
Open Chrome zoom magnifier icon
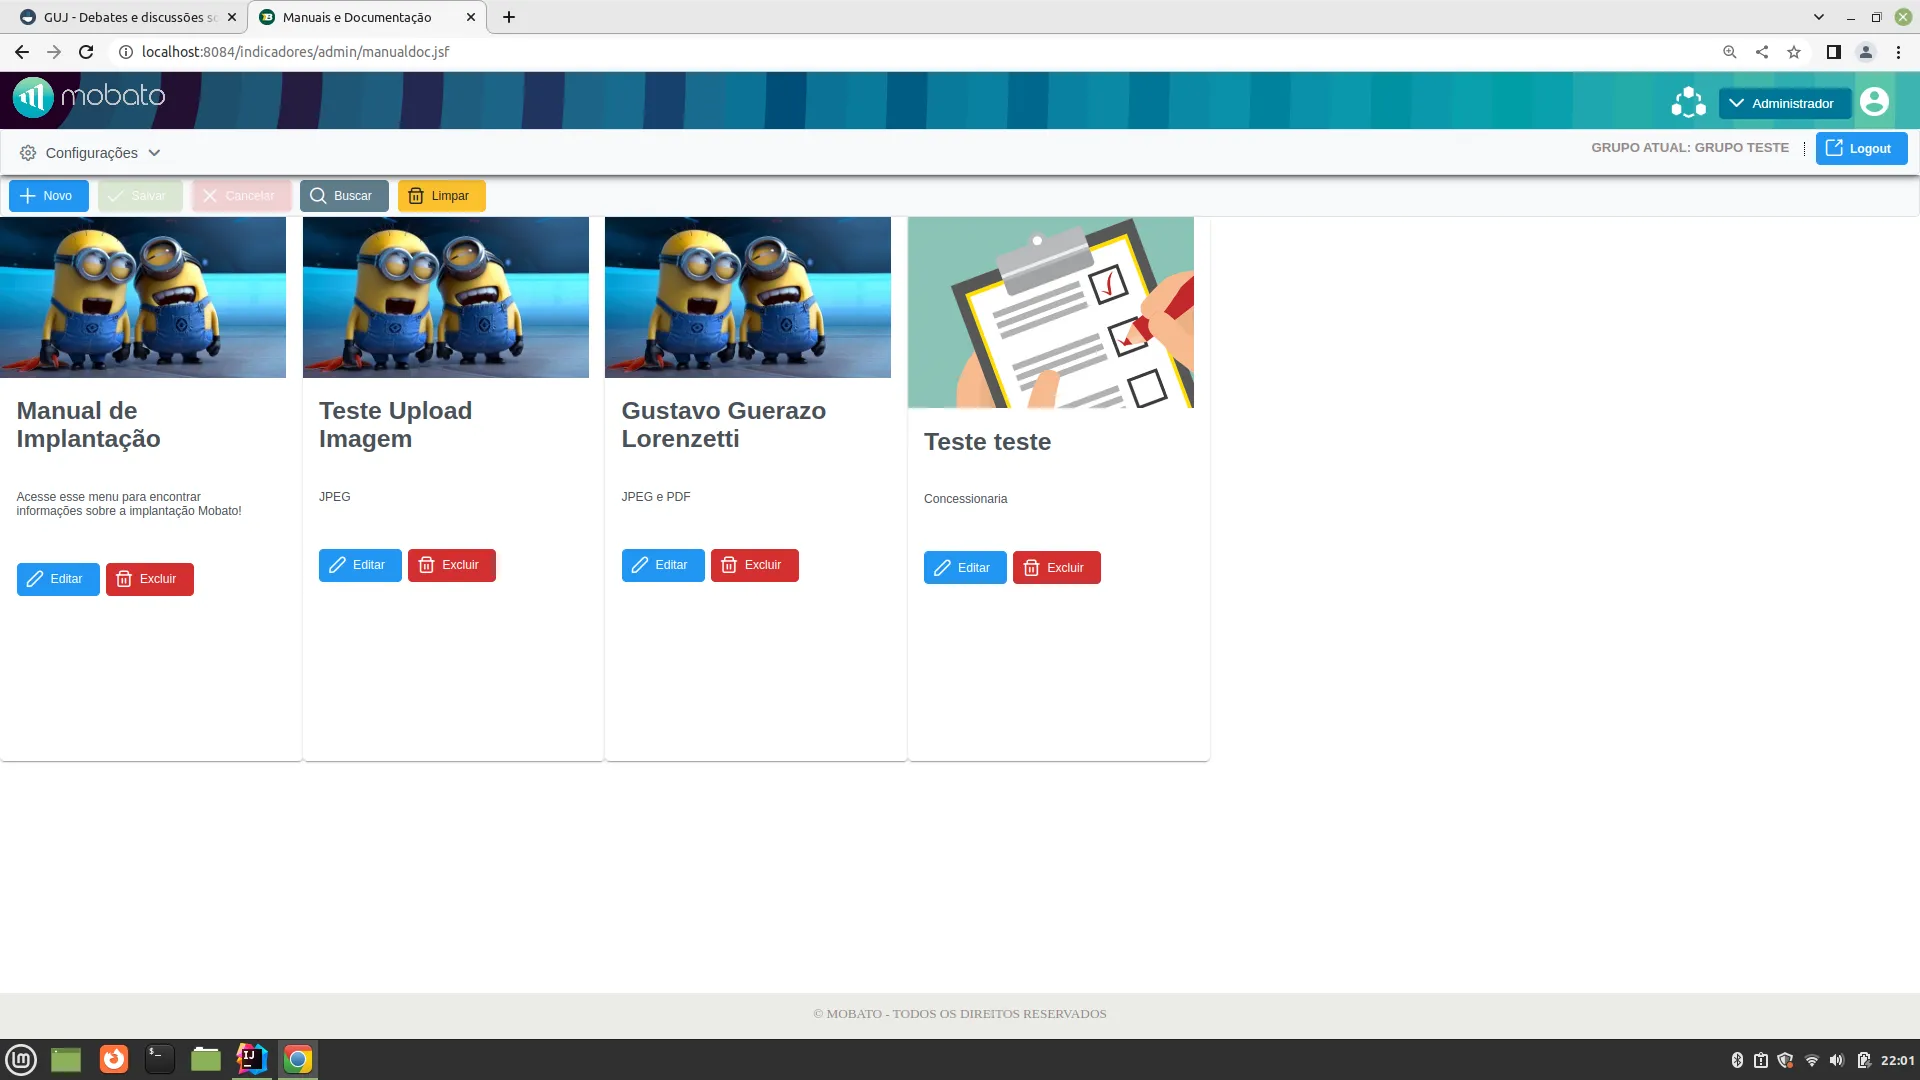point(1729,52)
